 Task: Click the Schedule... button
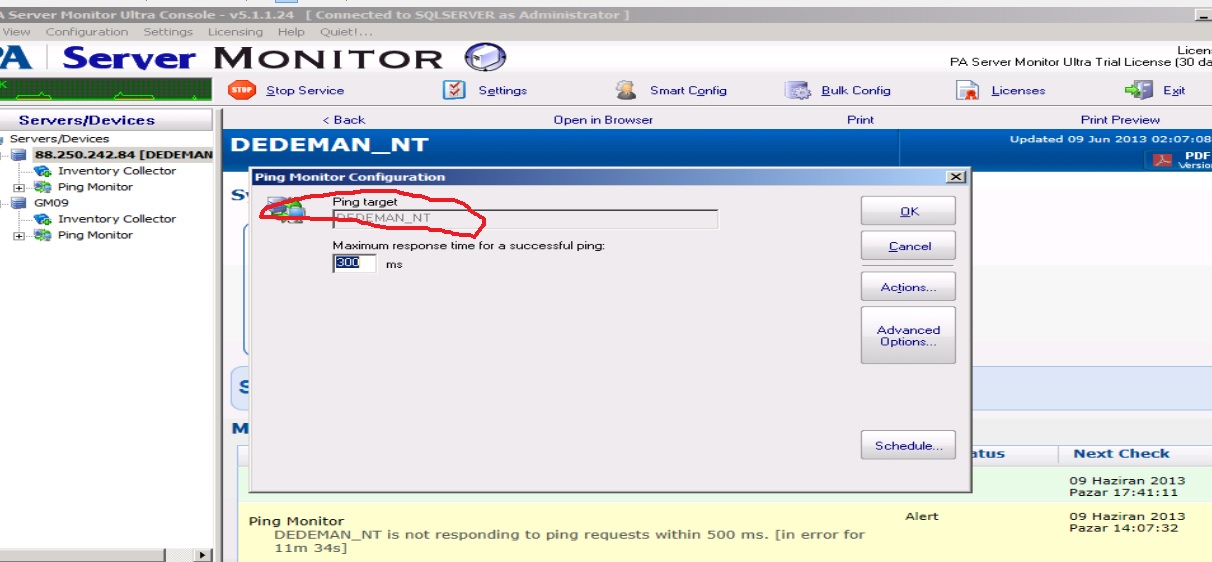908,445
